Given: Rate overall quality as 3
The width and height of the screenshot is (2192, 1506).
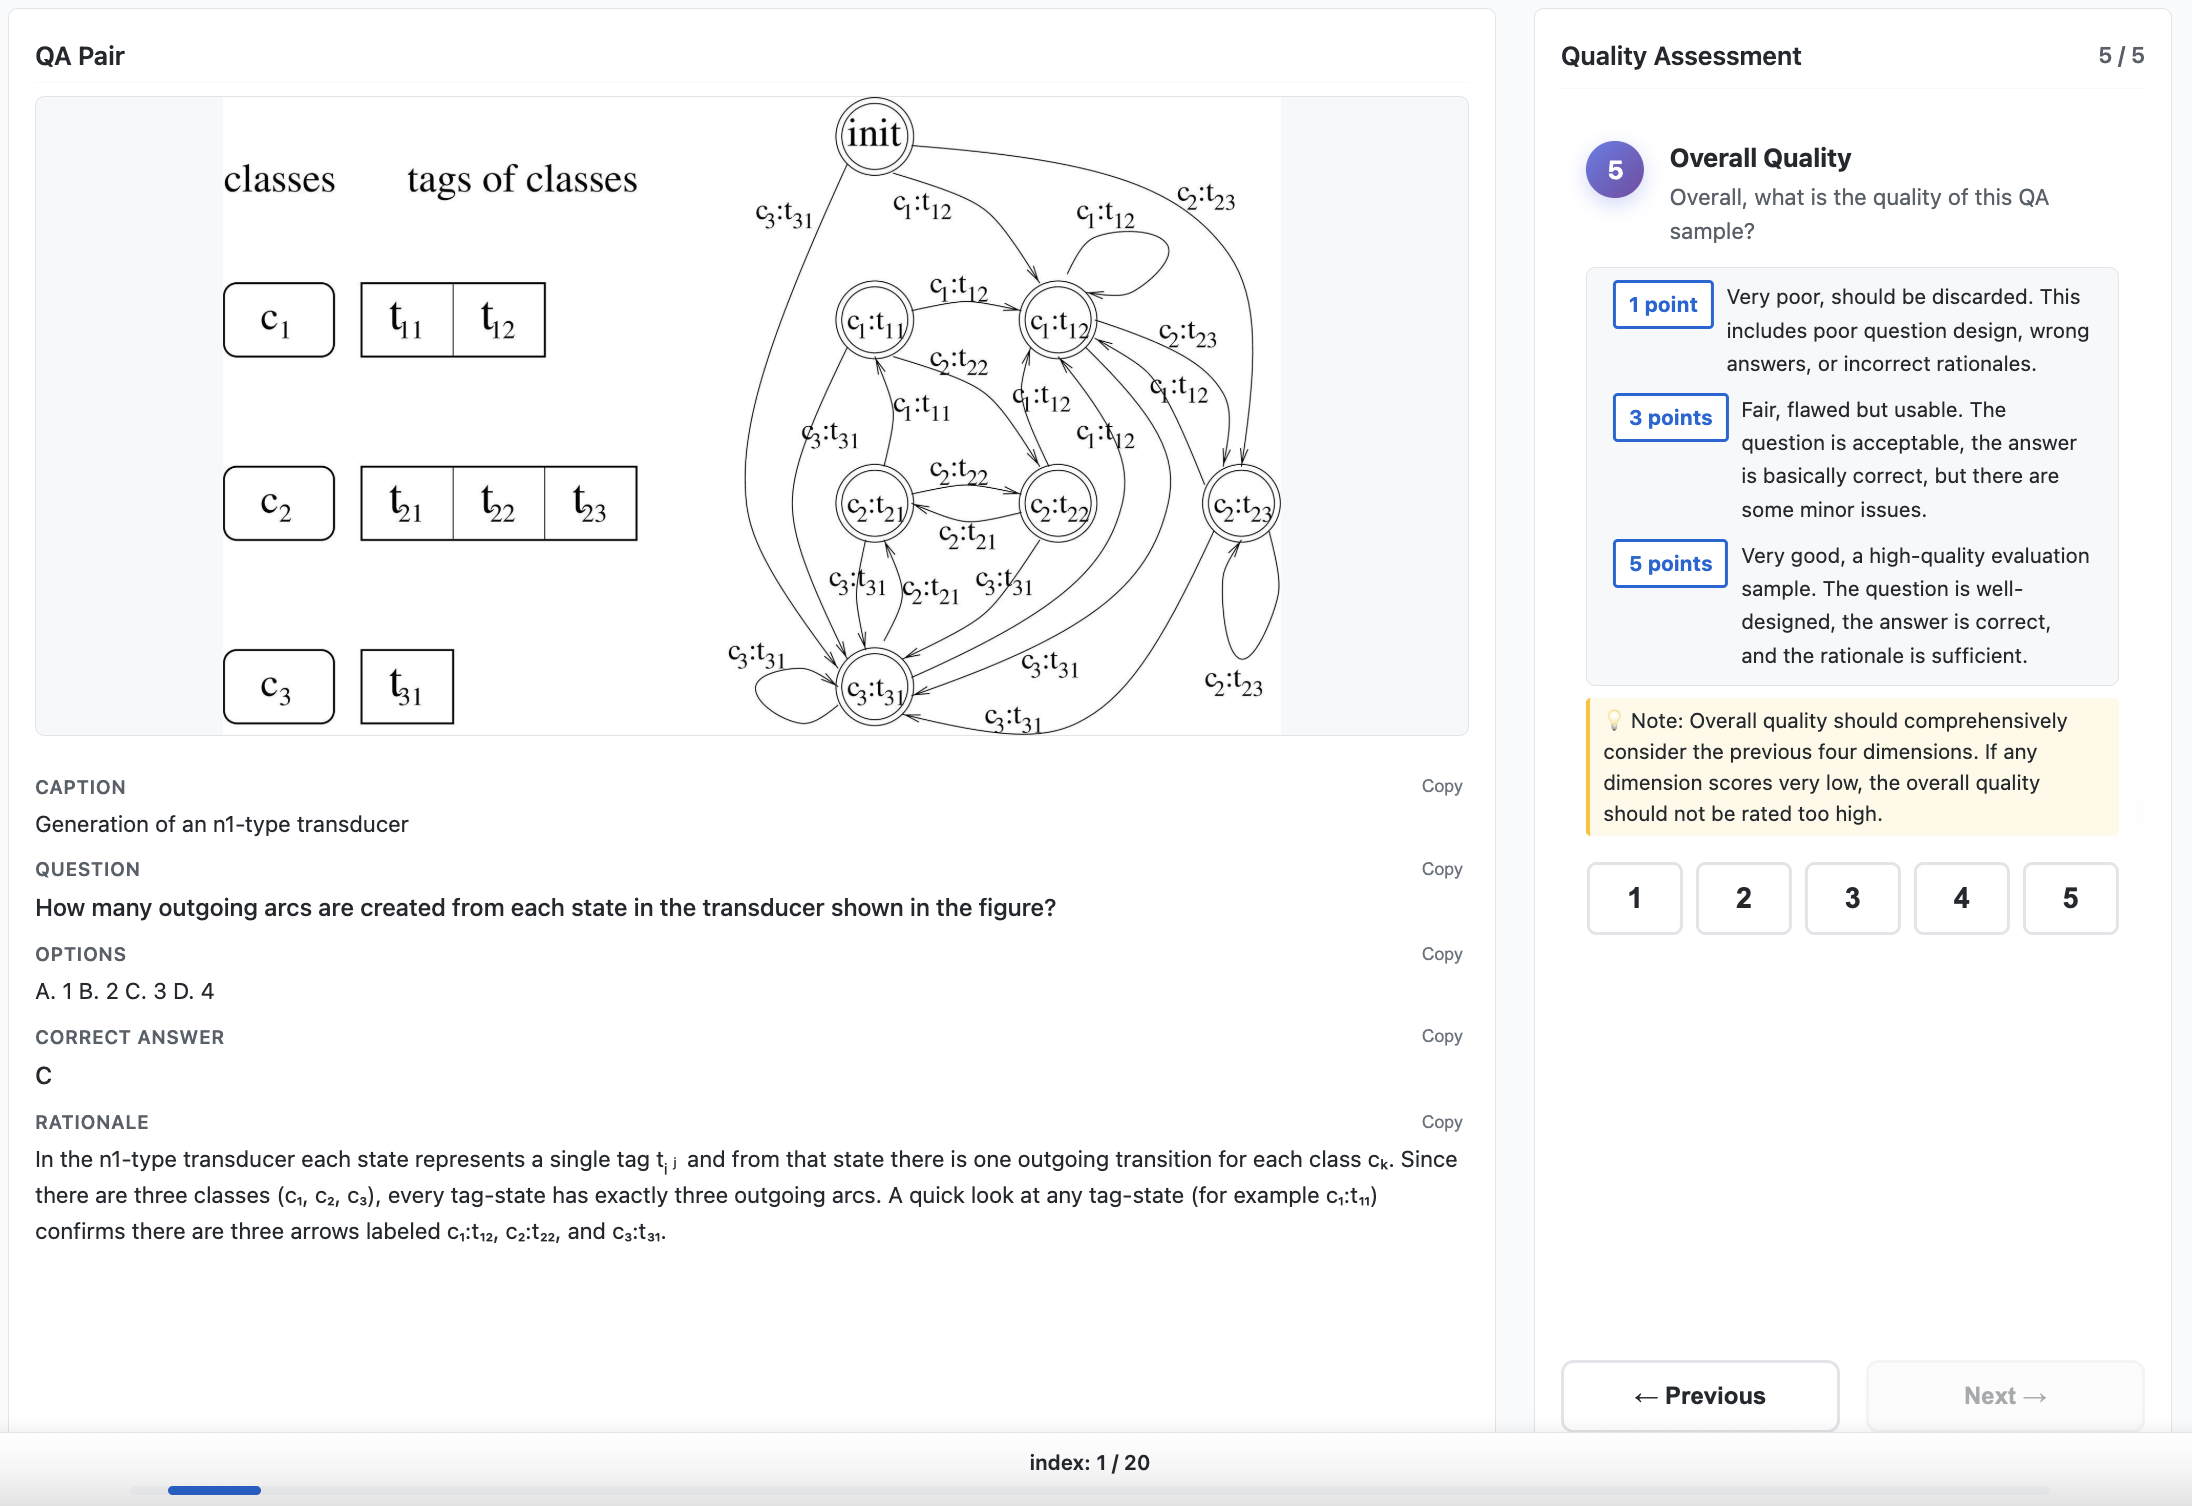Looking at the screenshot, I should tap(1852, 898).
